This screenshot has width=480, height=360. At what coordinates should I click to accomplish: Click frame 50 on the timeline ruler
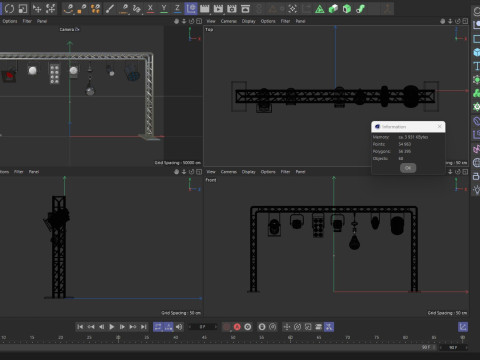(233, 338)
